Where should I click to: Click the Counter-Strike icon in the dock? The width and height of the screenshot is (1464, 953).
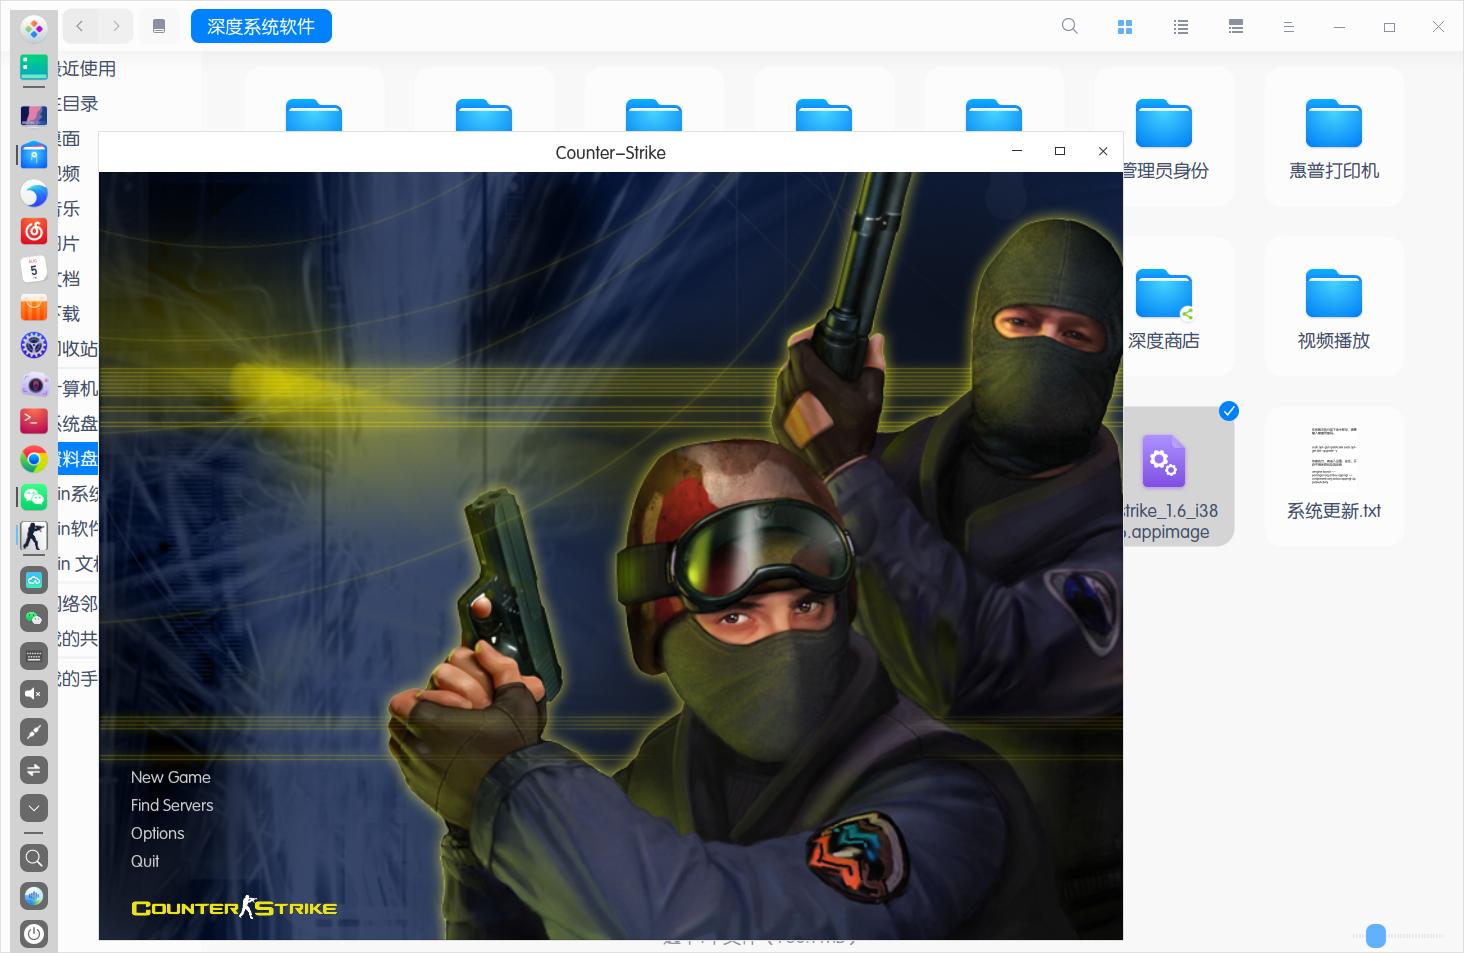[x=34, y=536]
